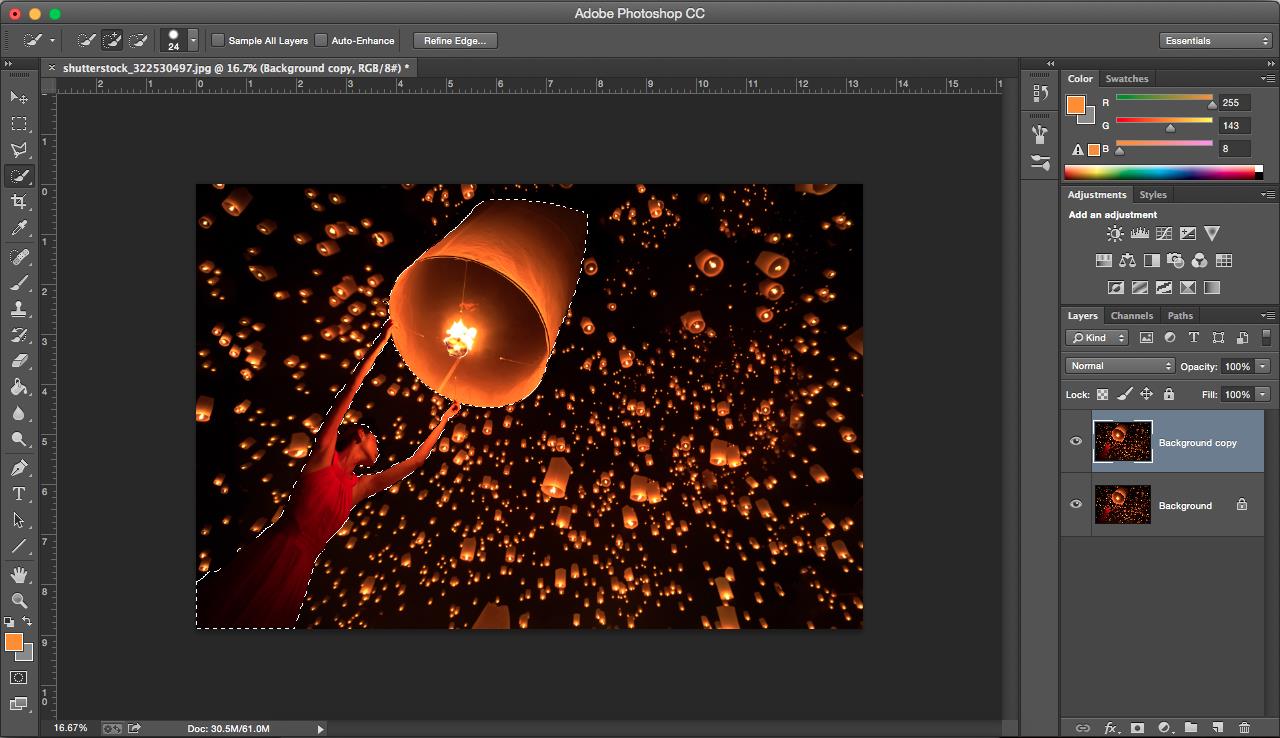Switch to the Swatches tab

pos(1127,79)
